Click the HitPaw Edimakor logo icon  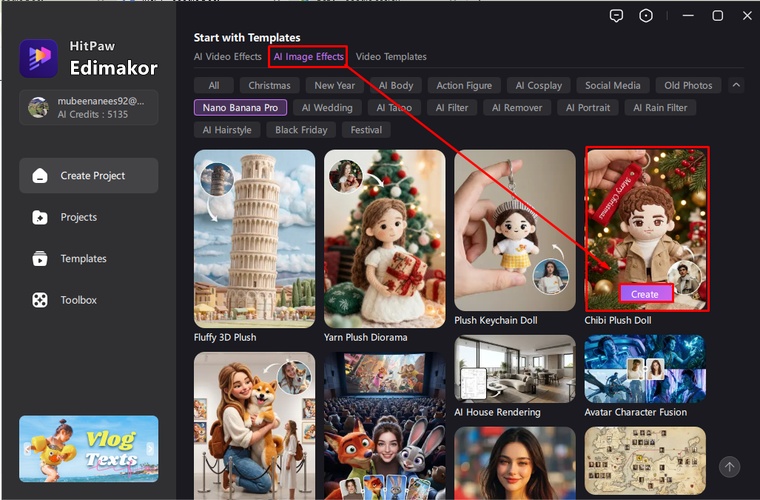point(39,59)
